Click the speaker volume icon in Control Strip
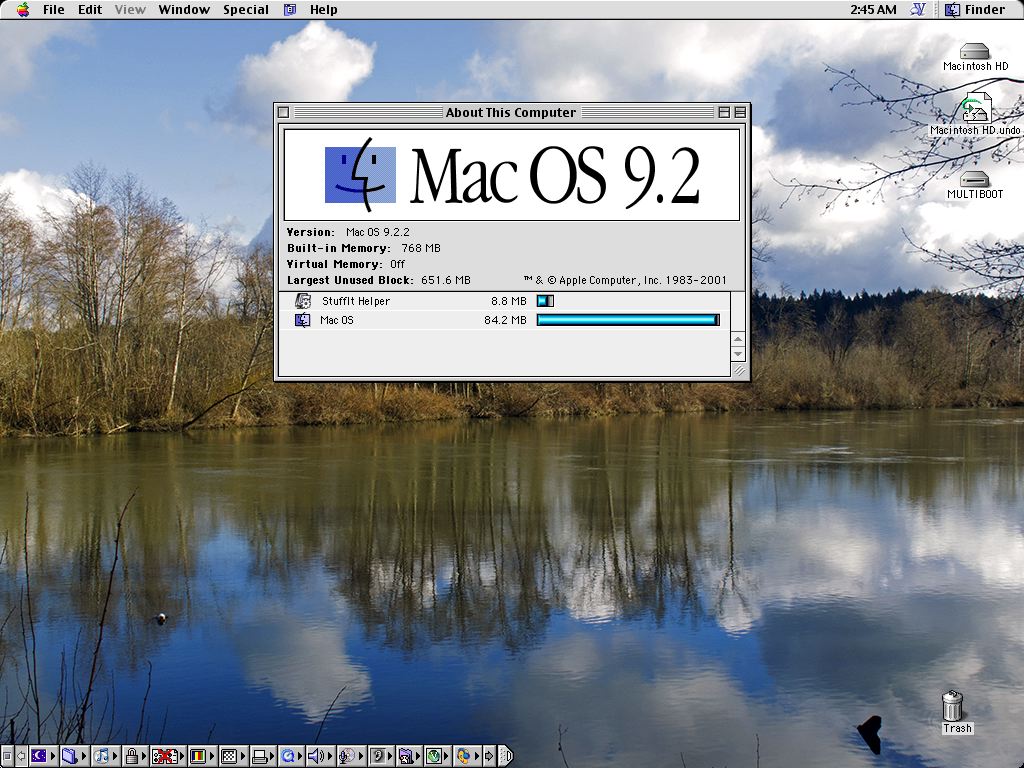 (x=315, y=756)
